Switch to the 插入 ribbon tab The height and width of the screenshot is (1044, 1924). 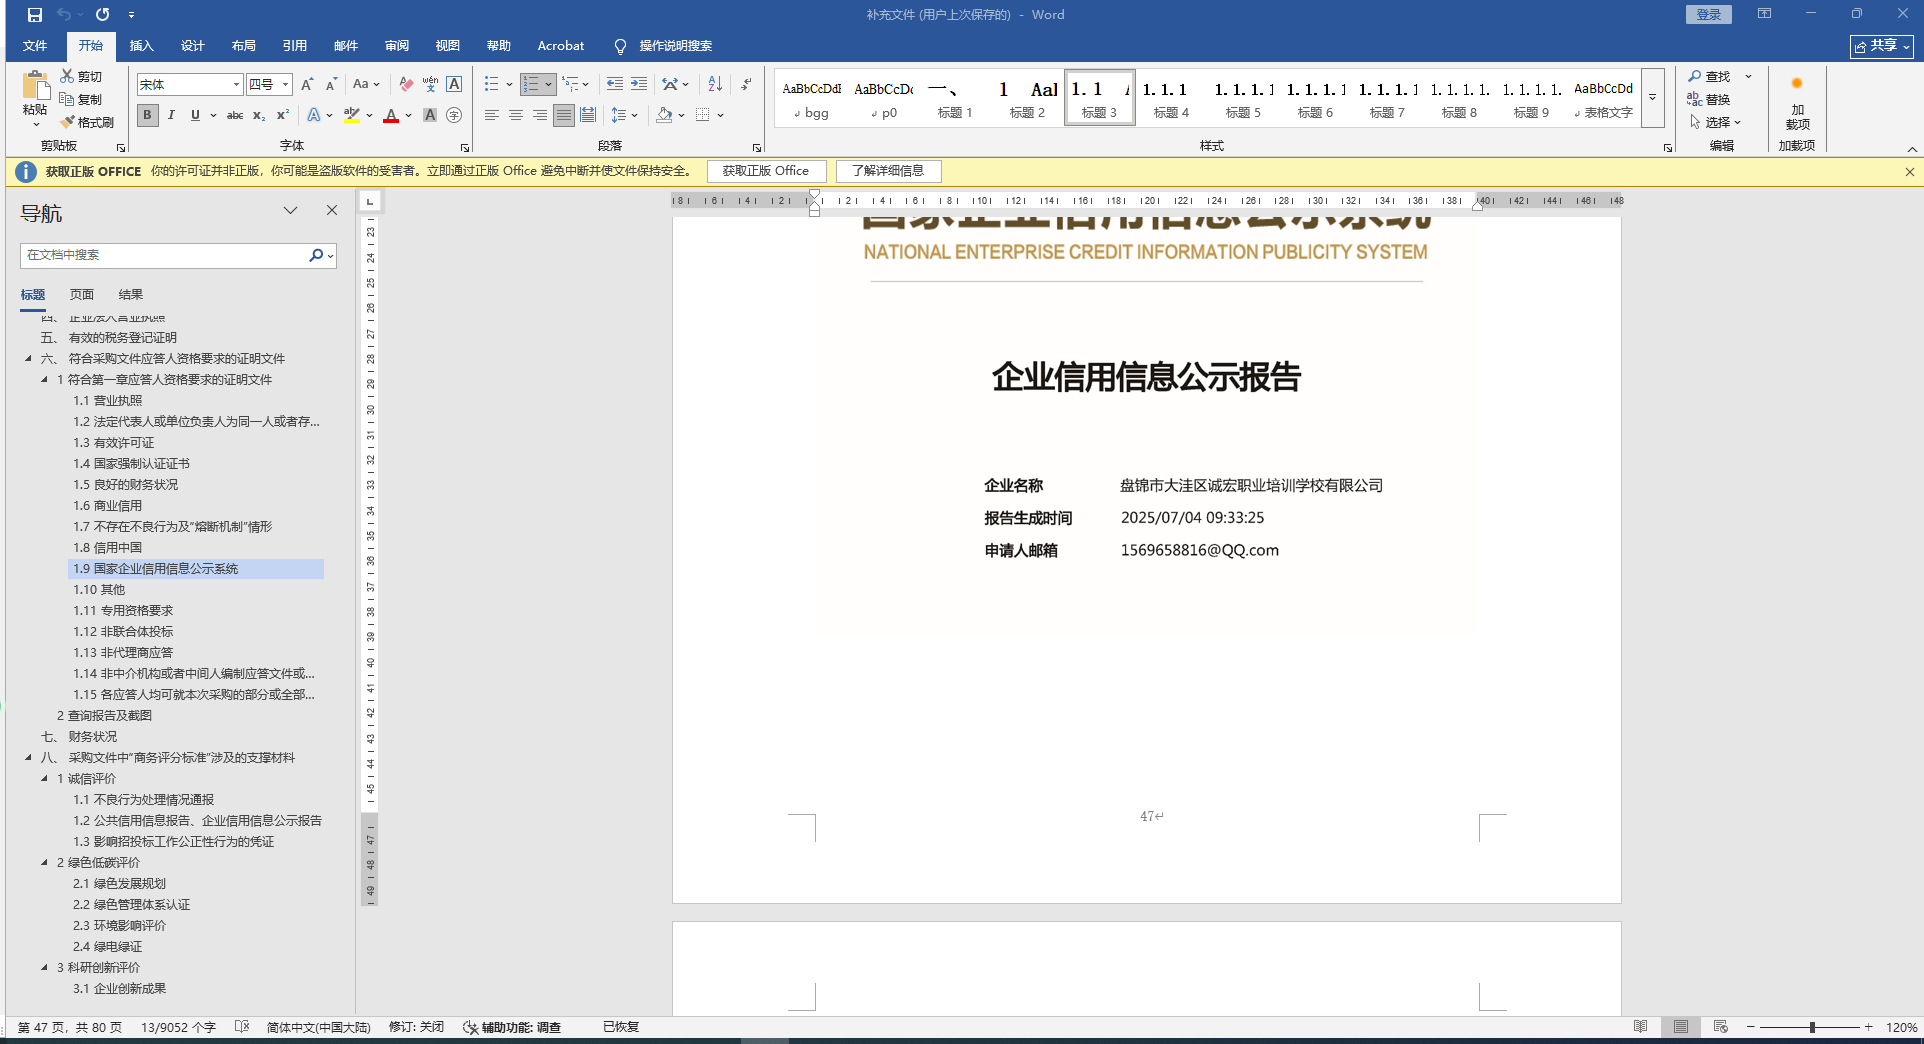pos(141,46)
